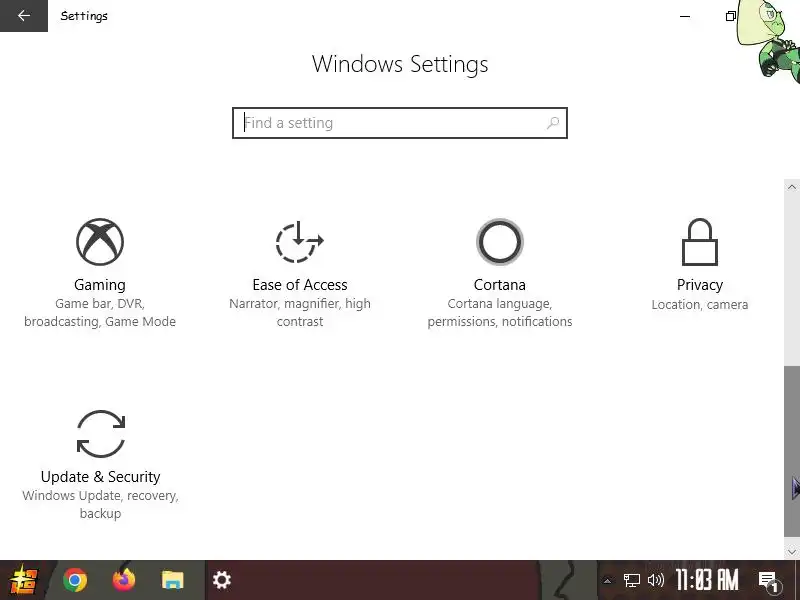Launch Firefox from the taskbar

tap(123, 579)
